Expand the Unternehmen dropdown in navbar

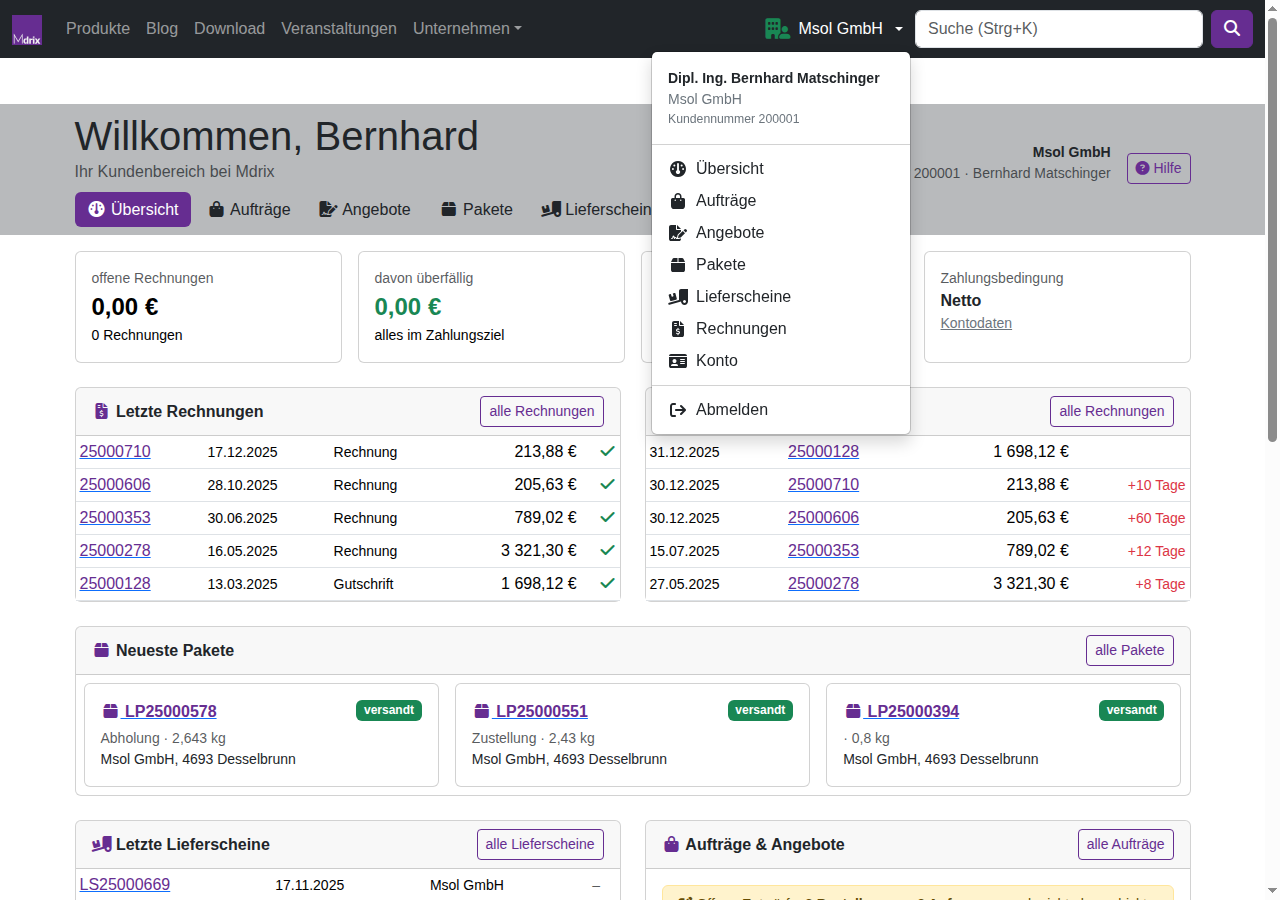pos(467,29)
